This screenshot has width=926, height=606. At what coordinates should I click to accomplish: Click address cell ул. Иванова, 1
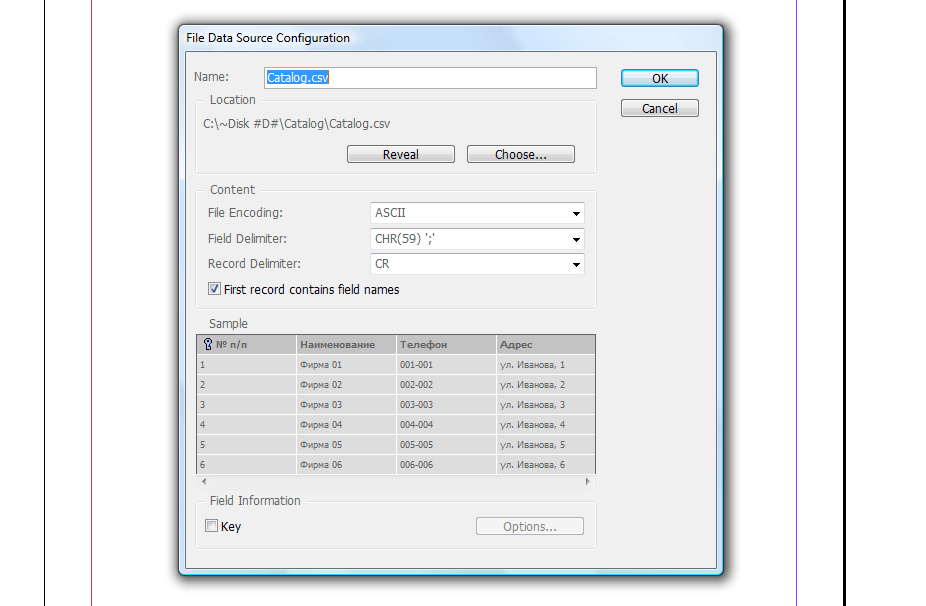(x=546, y=364)
